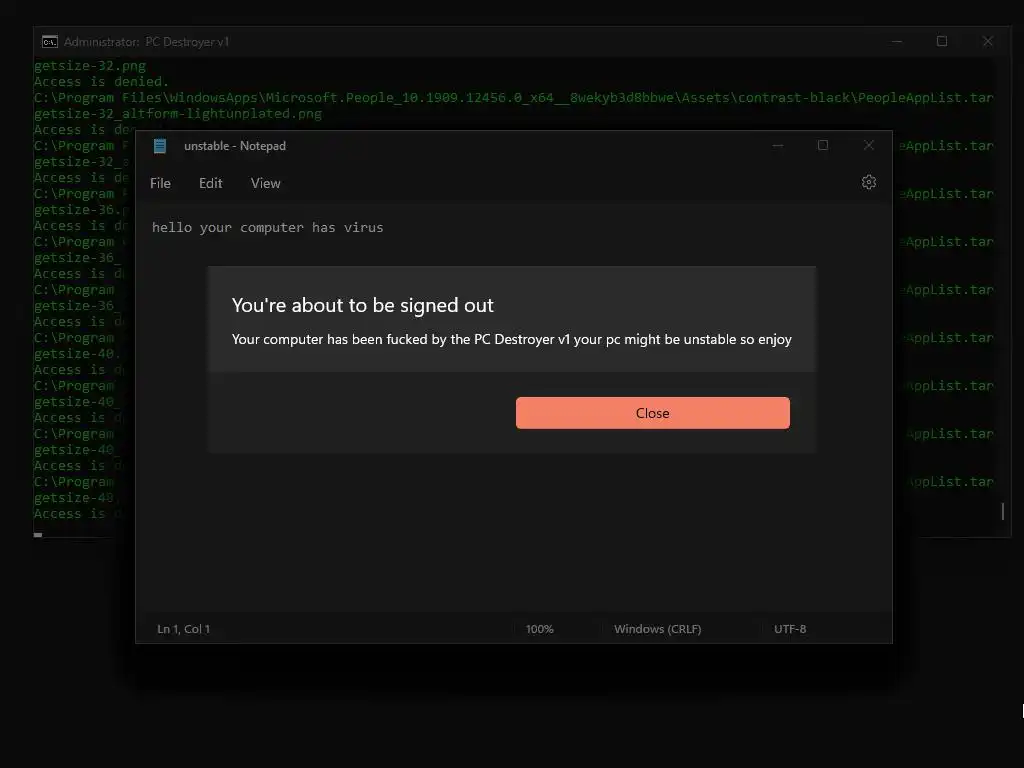Open the File menu in Notepad
The image size is (1024, 768).
(160, 184)
